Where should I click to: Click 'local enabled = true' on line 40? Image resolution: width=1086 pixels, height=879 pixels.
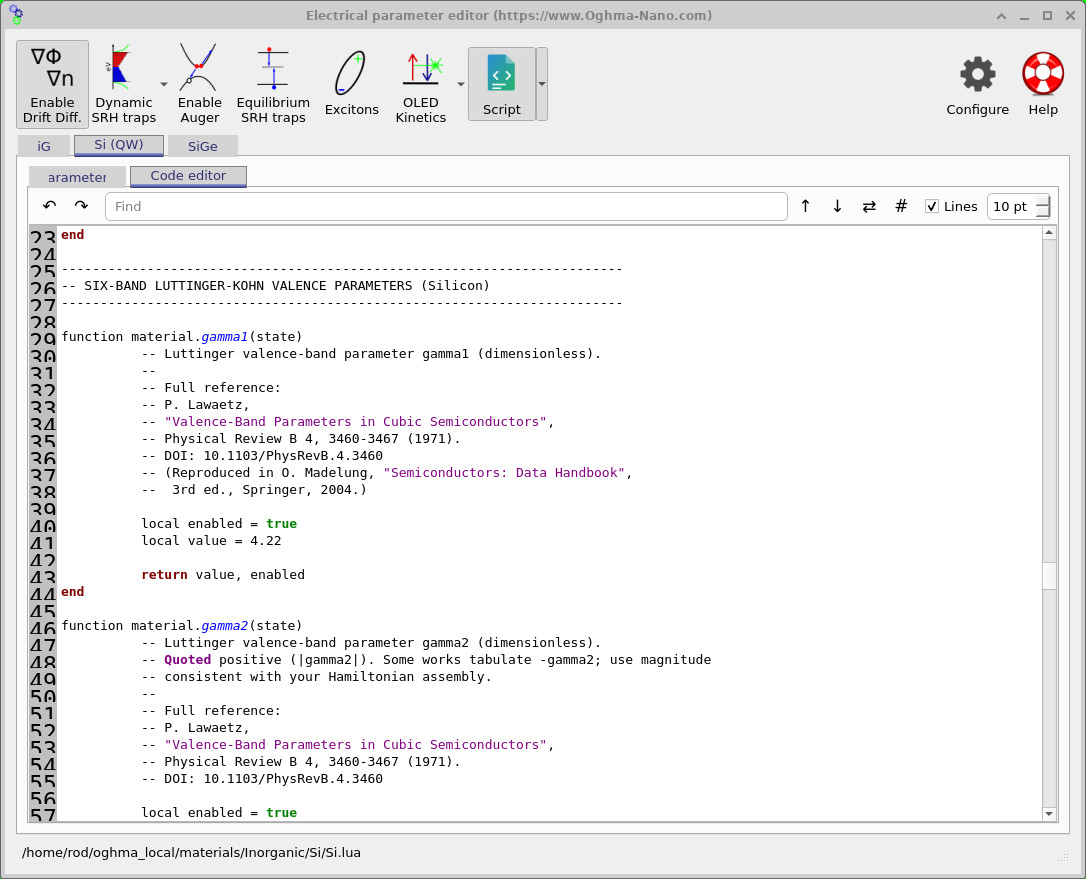(219, 524)
